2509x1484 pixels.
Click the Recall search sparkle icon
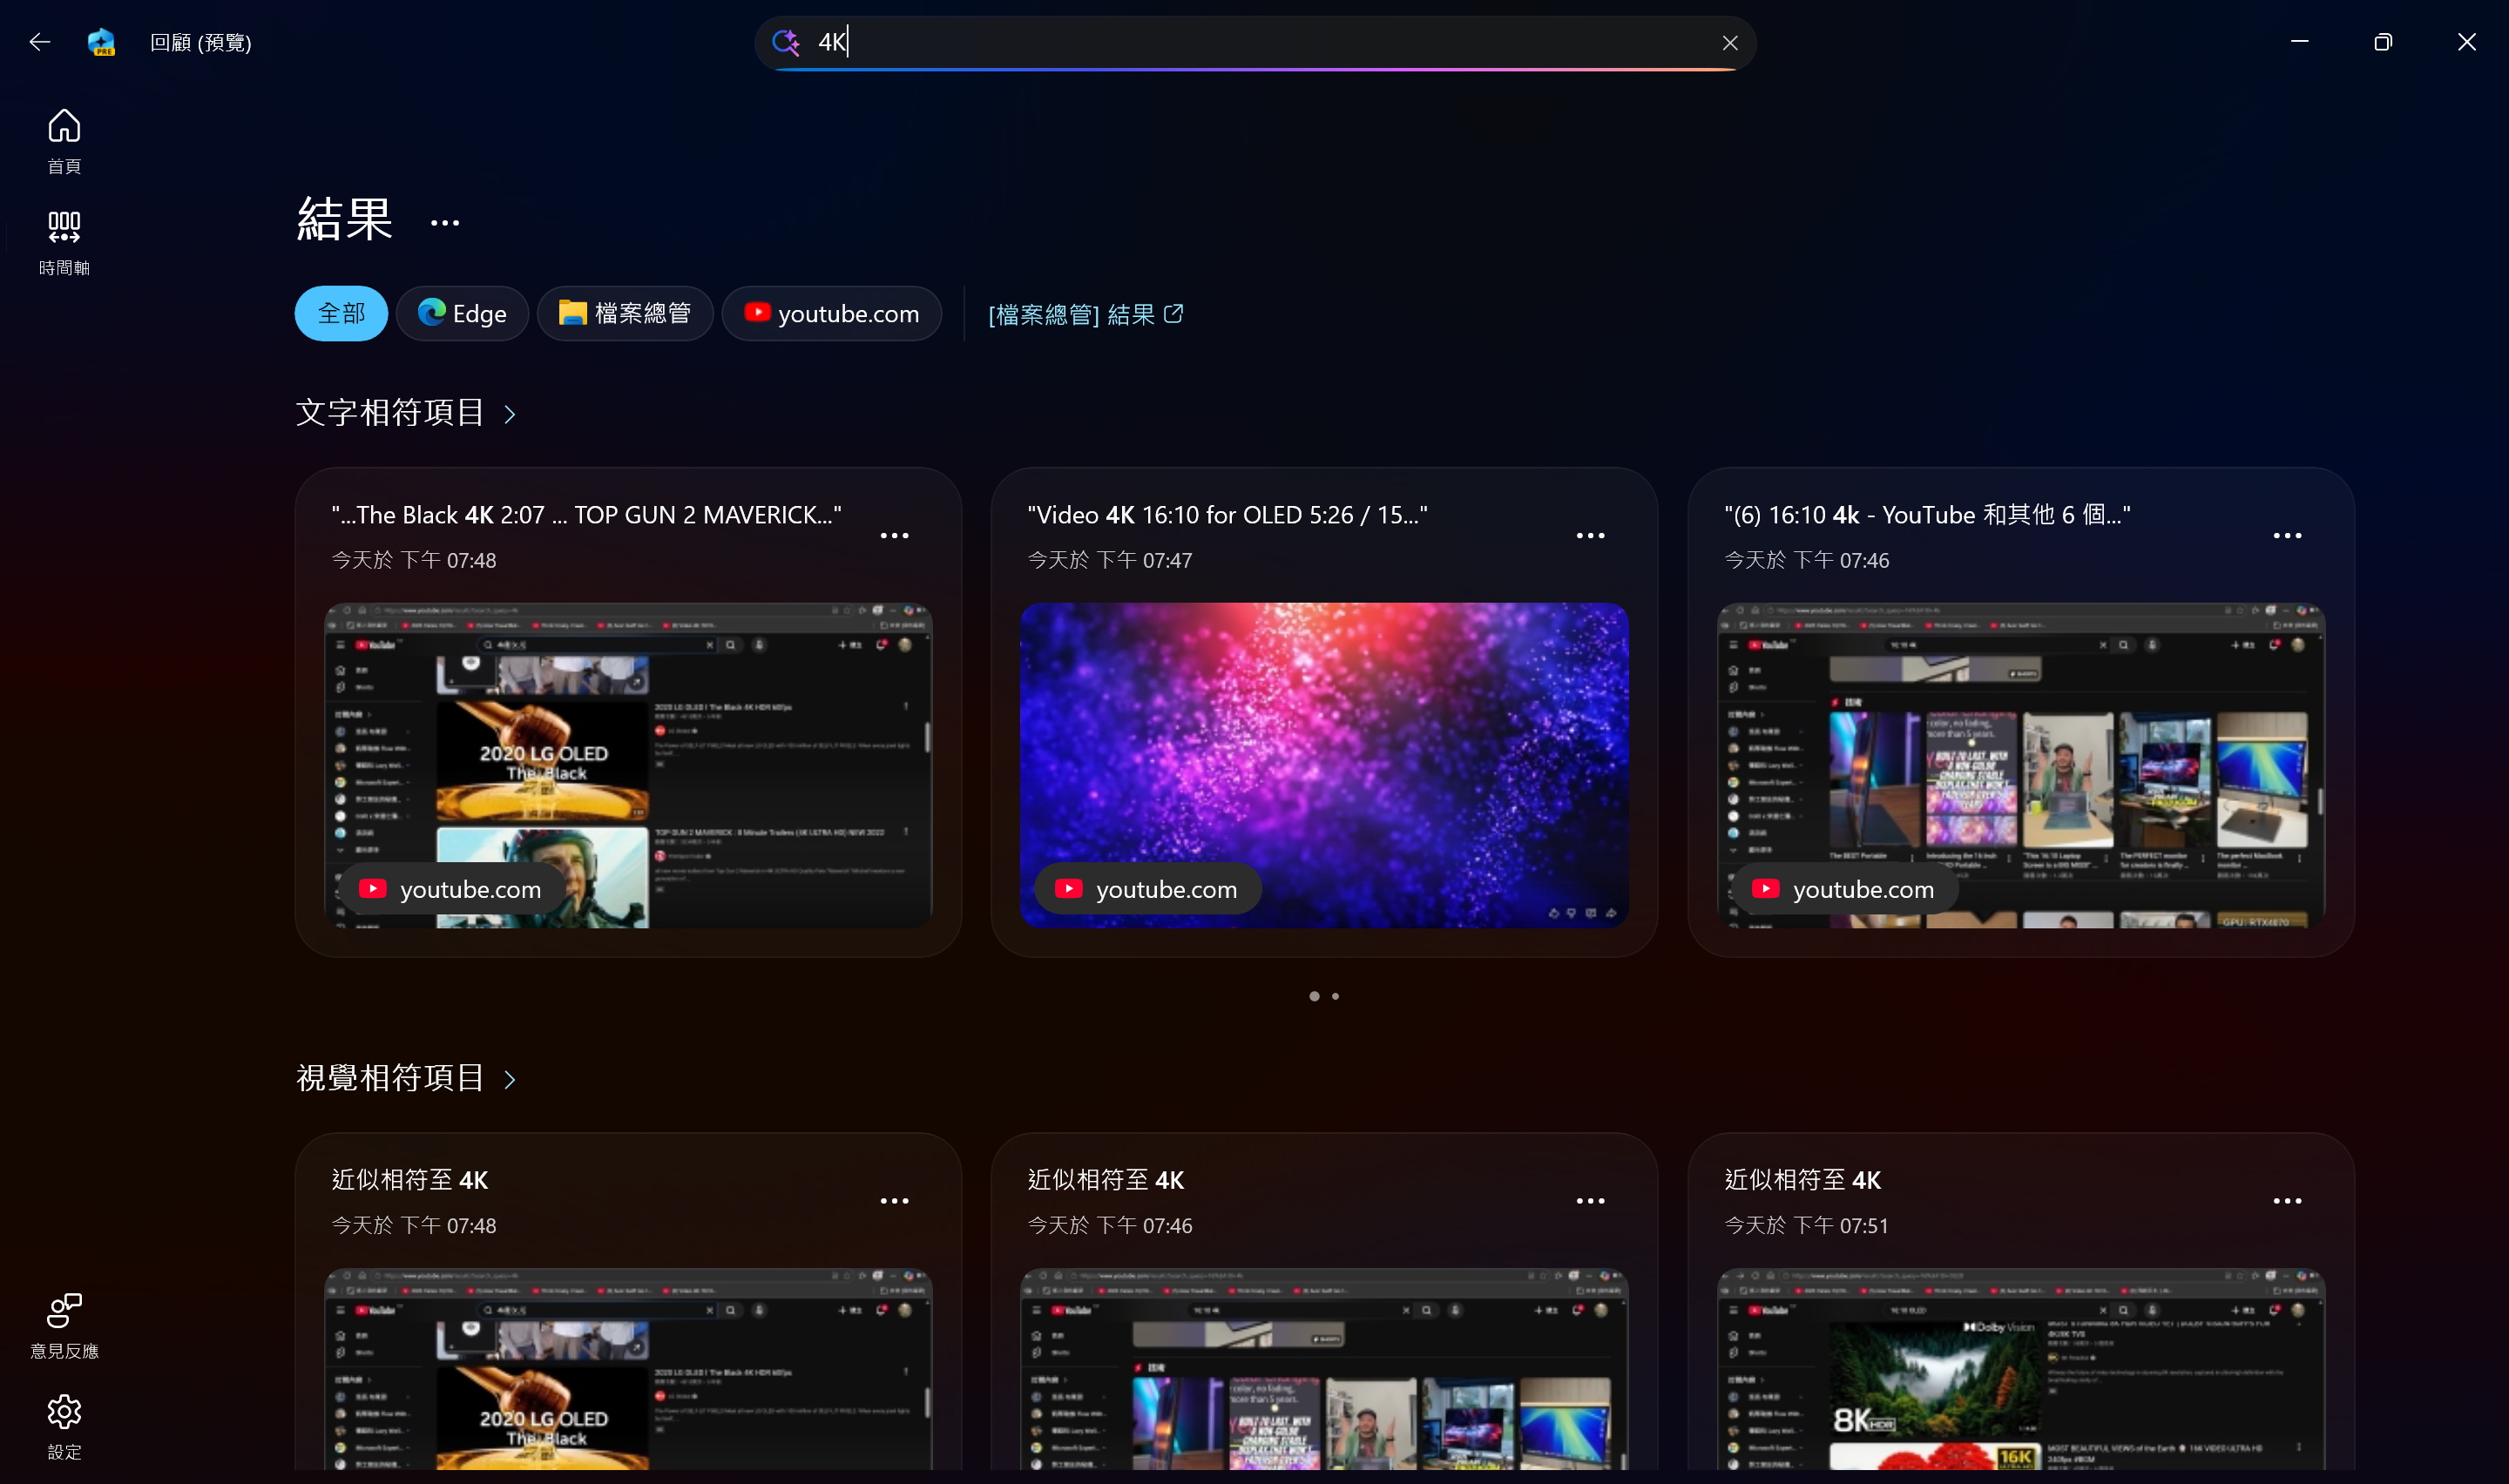[x=785, y=42]
